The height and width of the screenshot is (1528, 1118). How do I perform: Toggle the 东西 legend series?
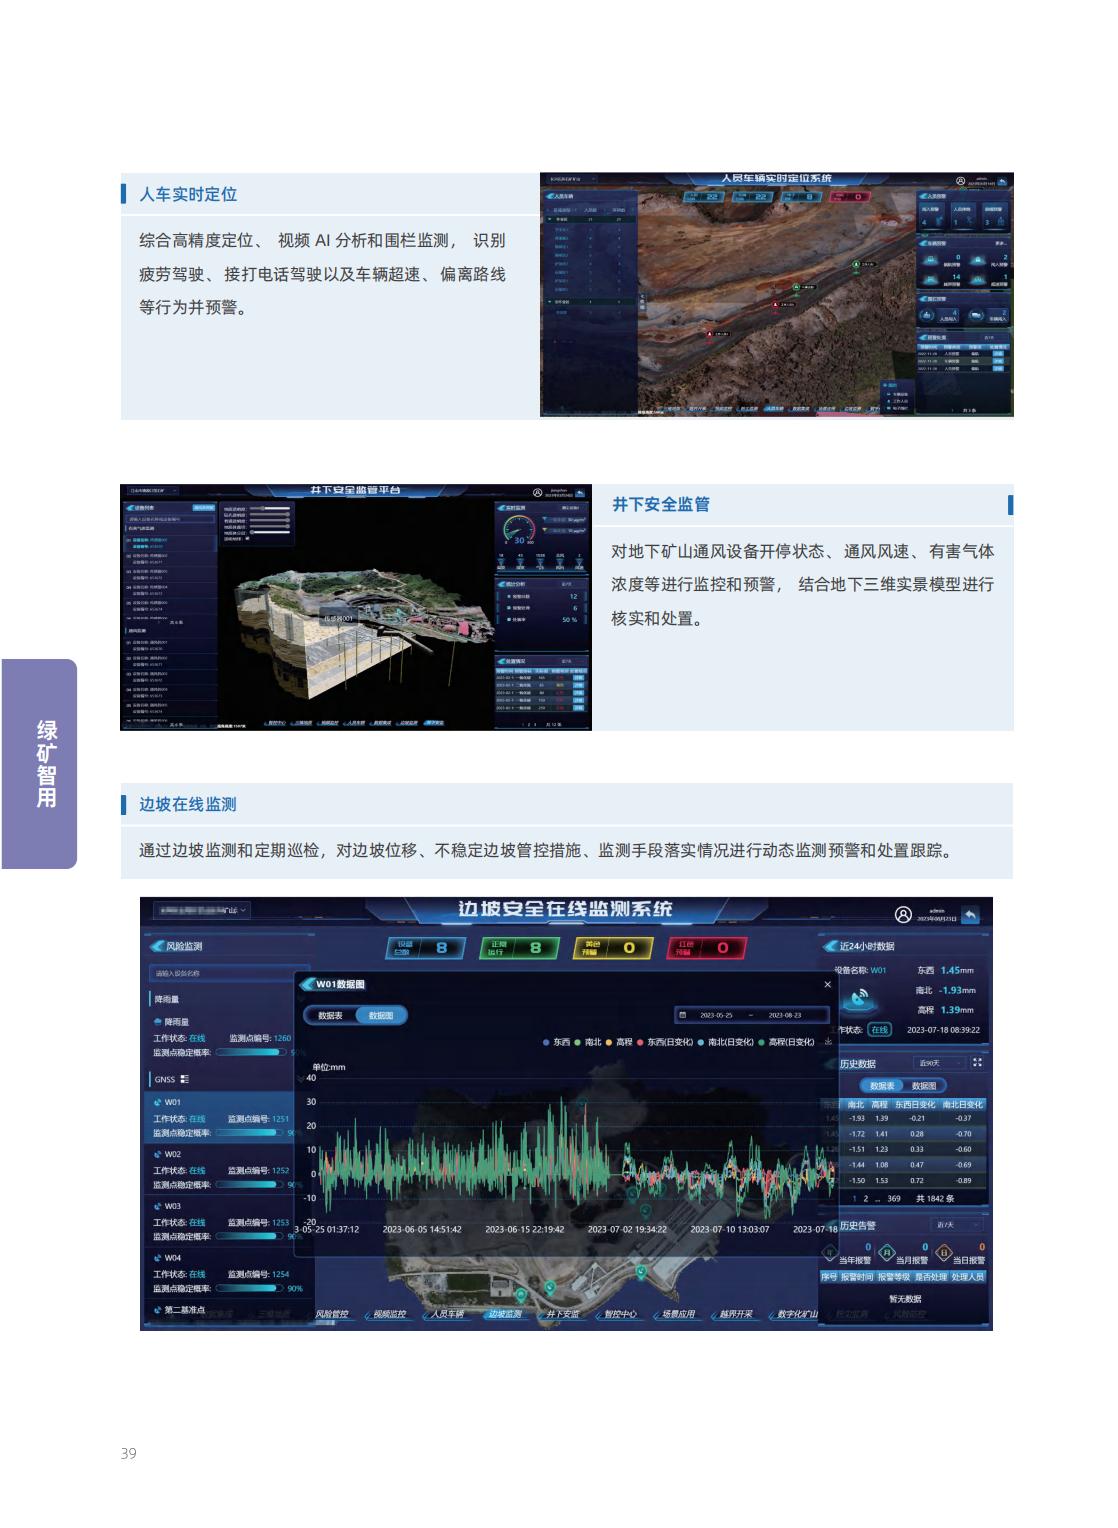point(556,1041)
